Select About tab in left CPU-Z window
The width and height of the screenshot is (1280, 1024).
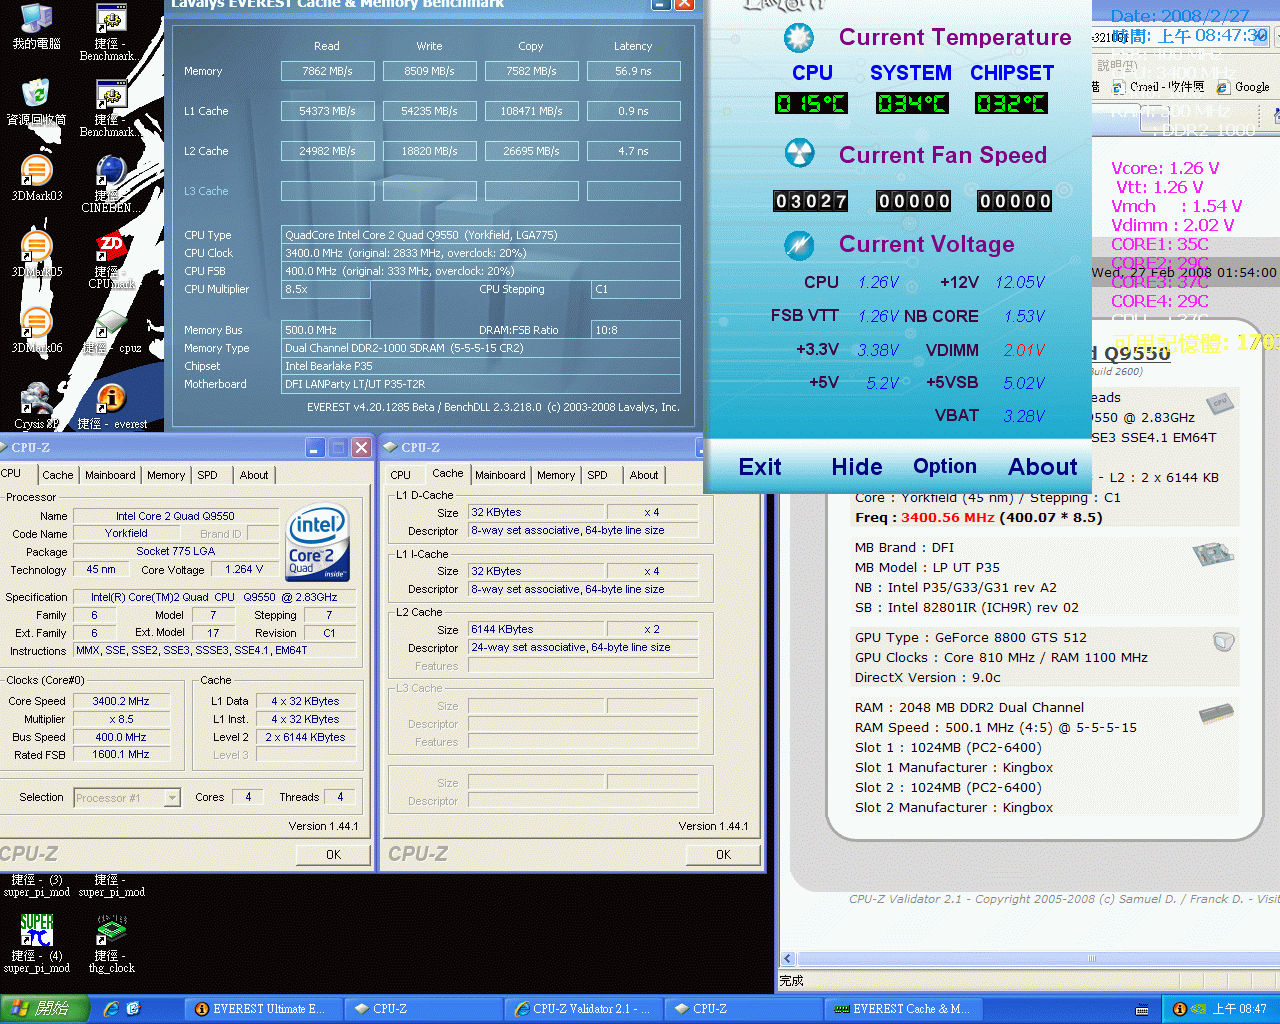click(x=254, y=475)
